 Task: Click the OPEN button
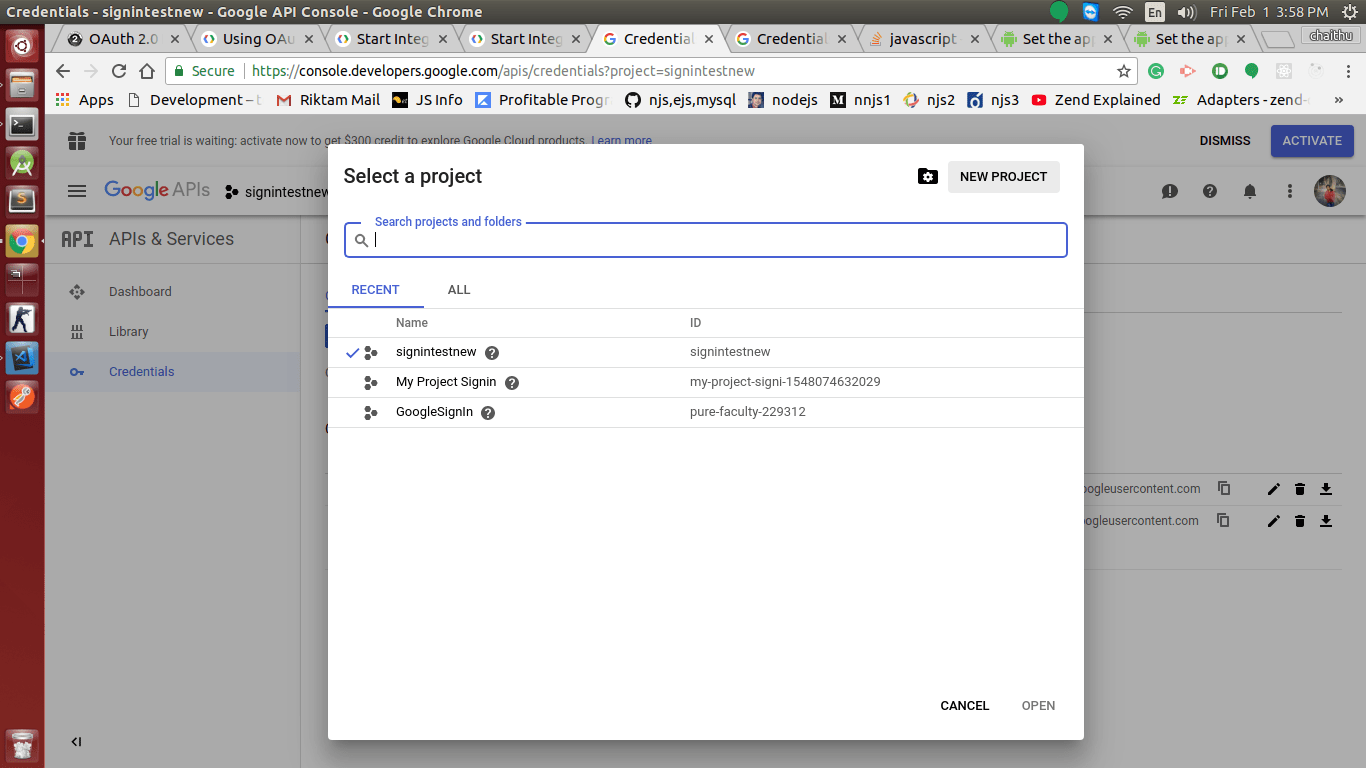pyautogui.click(x=1038, y=706)
